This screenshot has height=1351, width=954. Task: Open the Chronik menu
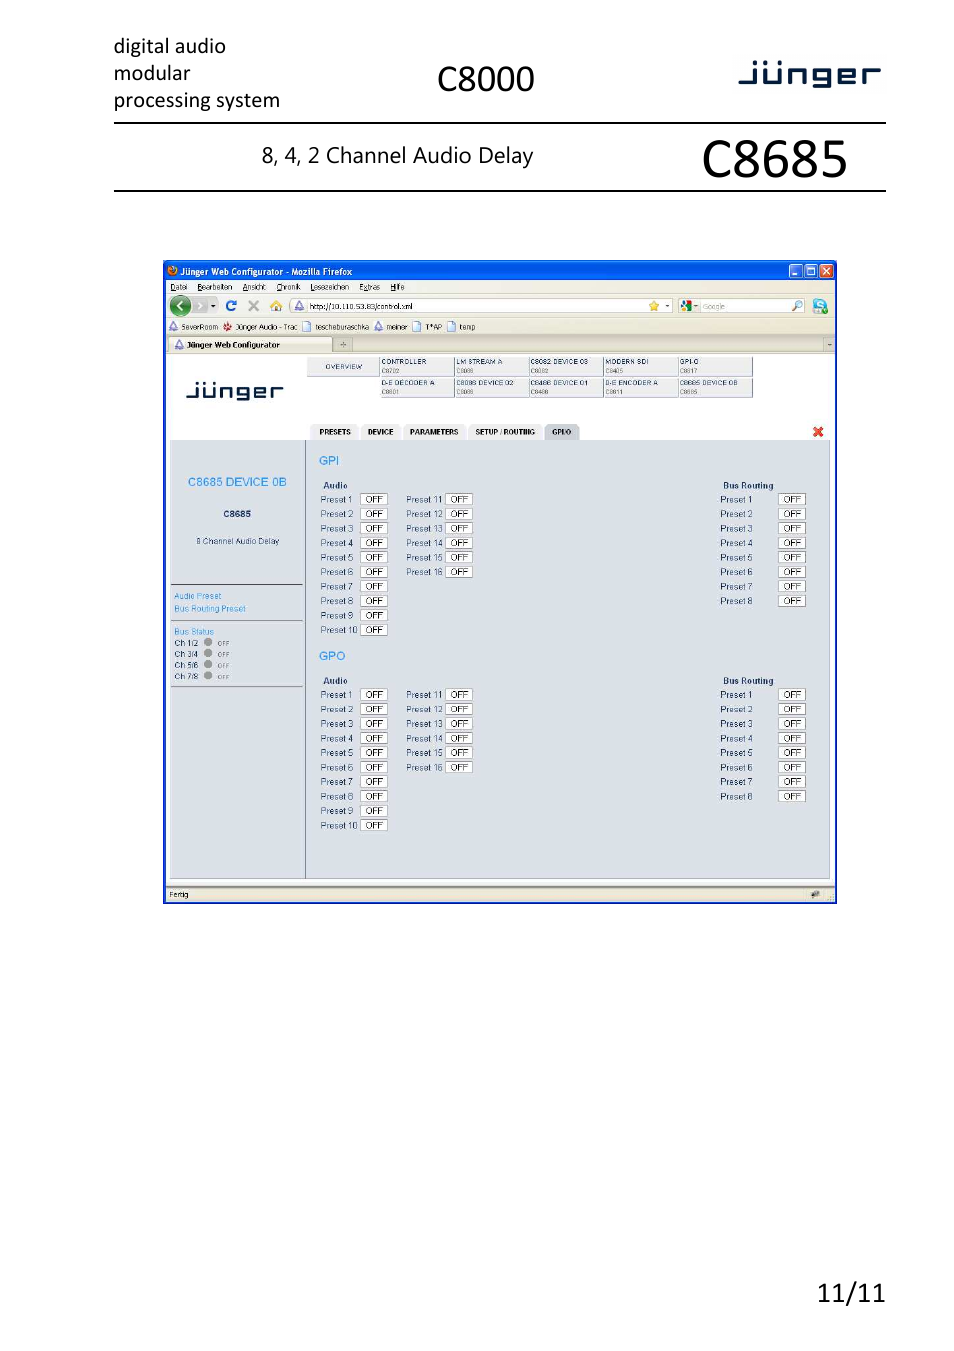pos(288,287)
